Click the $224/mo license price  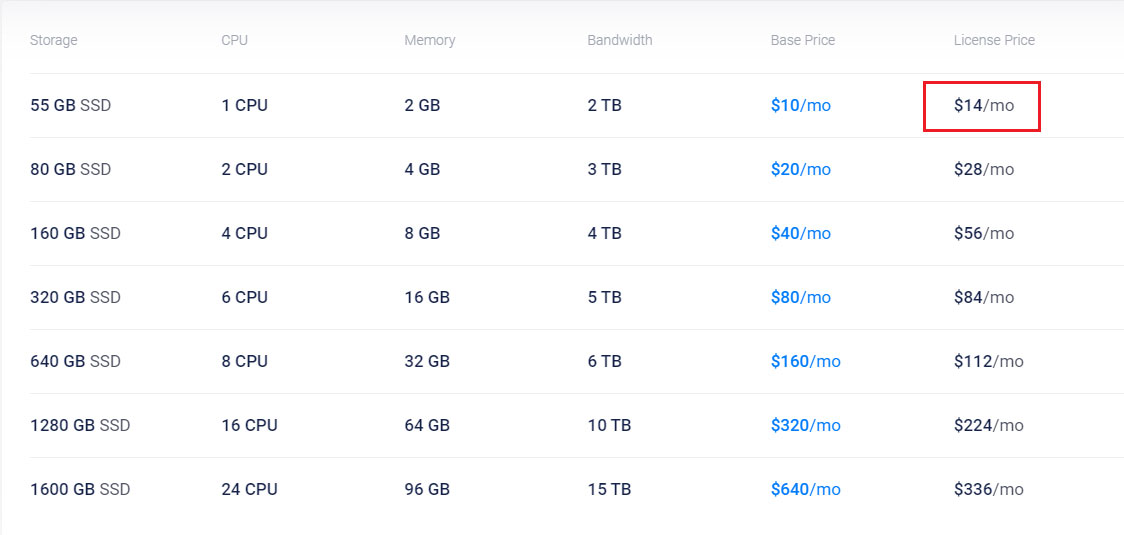(x=989, y=425)
